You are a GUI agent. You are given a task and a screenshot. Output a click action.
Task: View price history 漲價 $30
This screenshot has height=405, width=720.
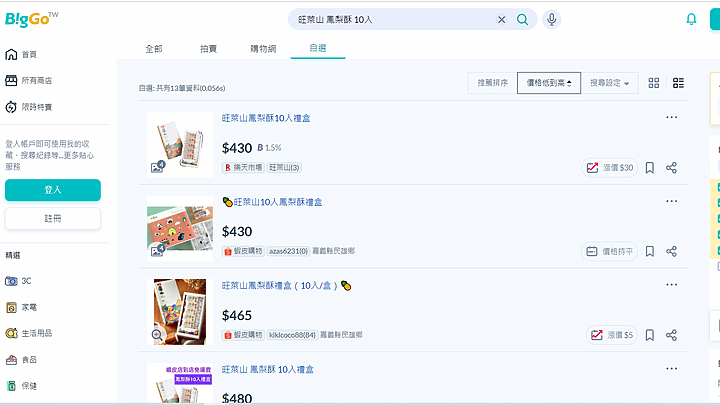(609, 168)
